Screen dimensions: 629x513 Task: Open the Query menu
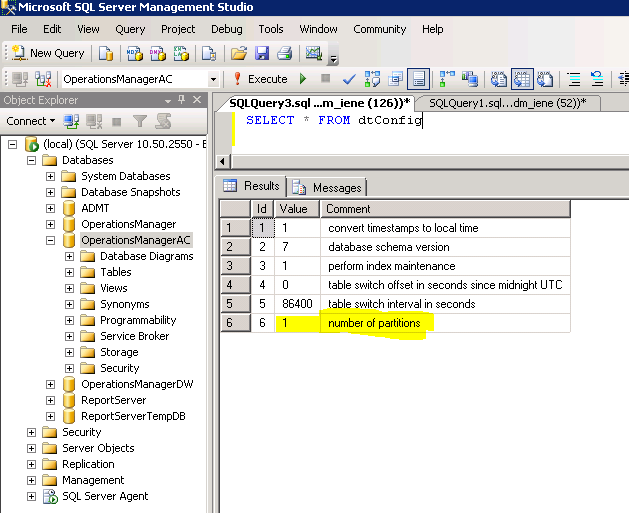[x=130, y=30]
